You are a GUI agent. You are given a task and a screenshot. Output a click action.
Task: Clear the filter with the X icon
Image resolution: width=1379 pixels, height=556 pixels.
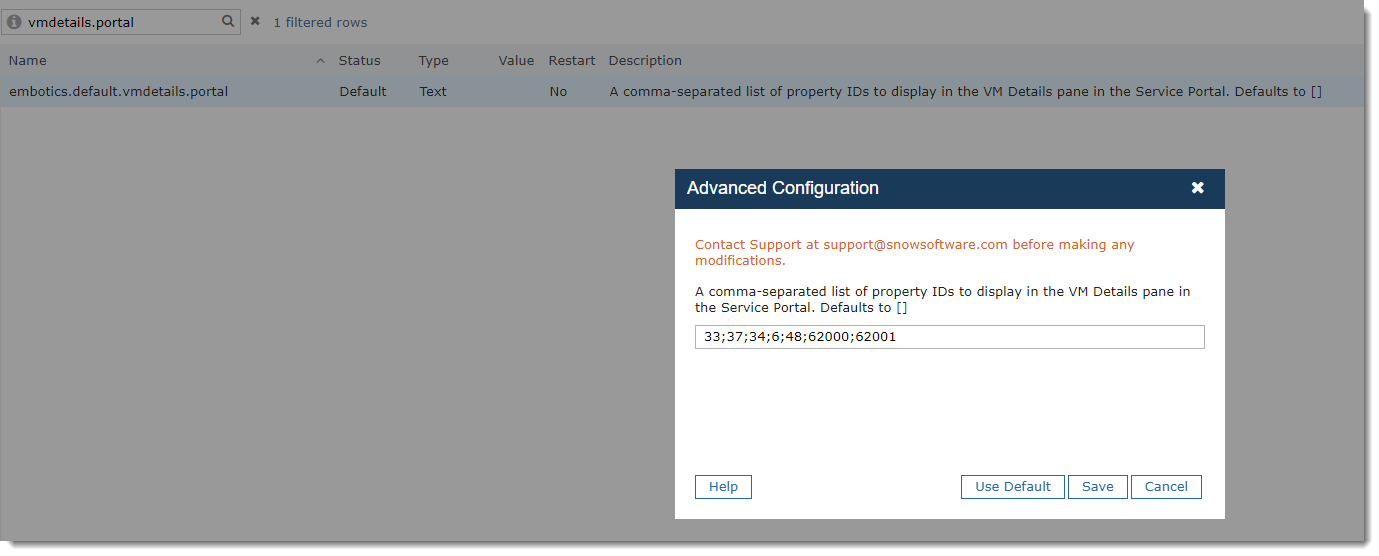tap(255, 21)
